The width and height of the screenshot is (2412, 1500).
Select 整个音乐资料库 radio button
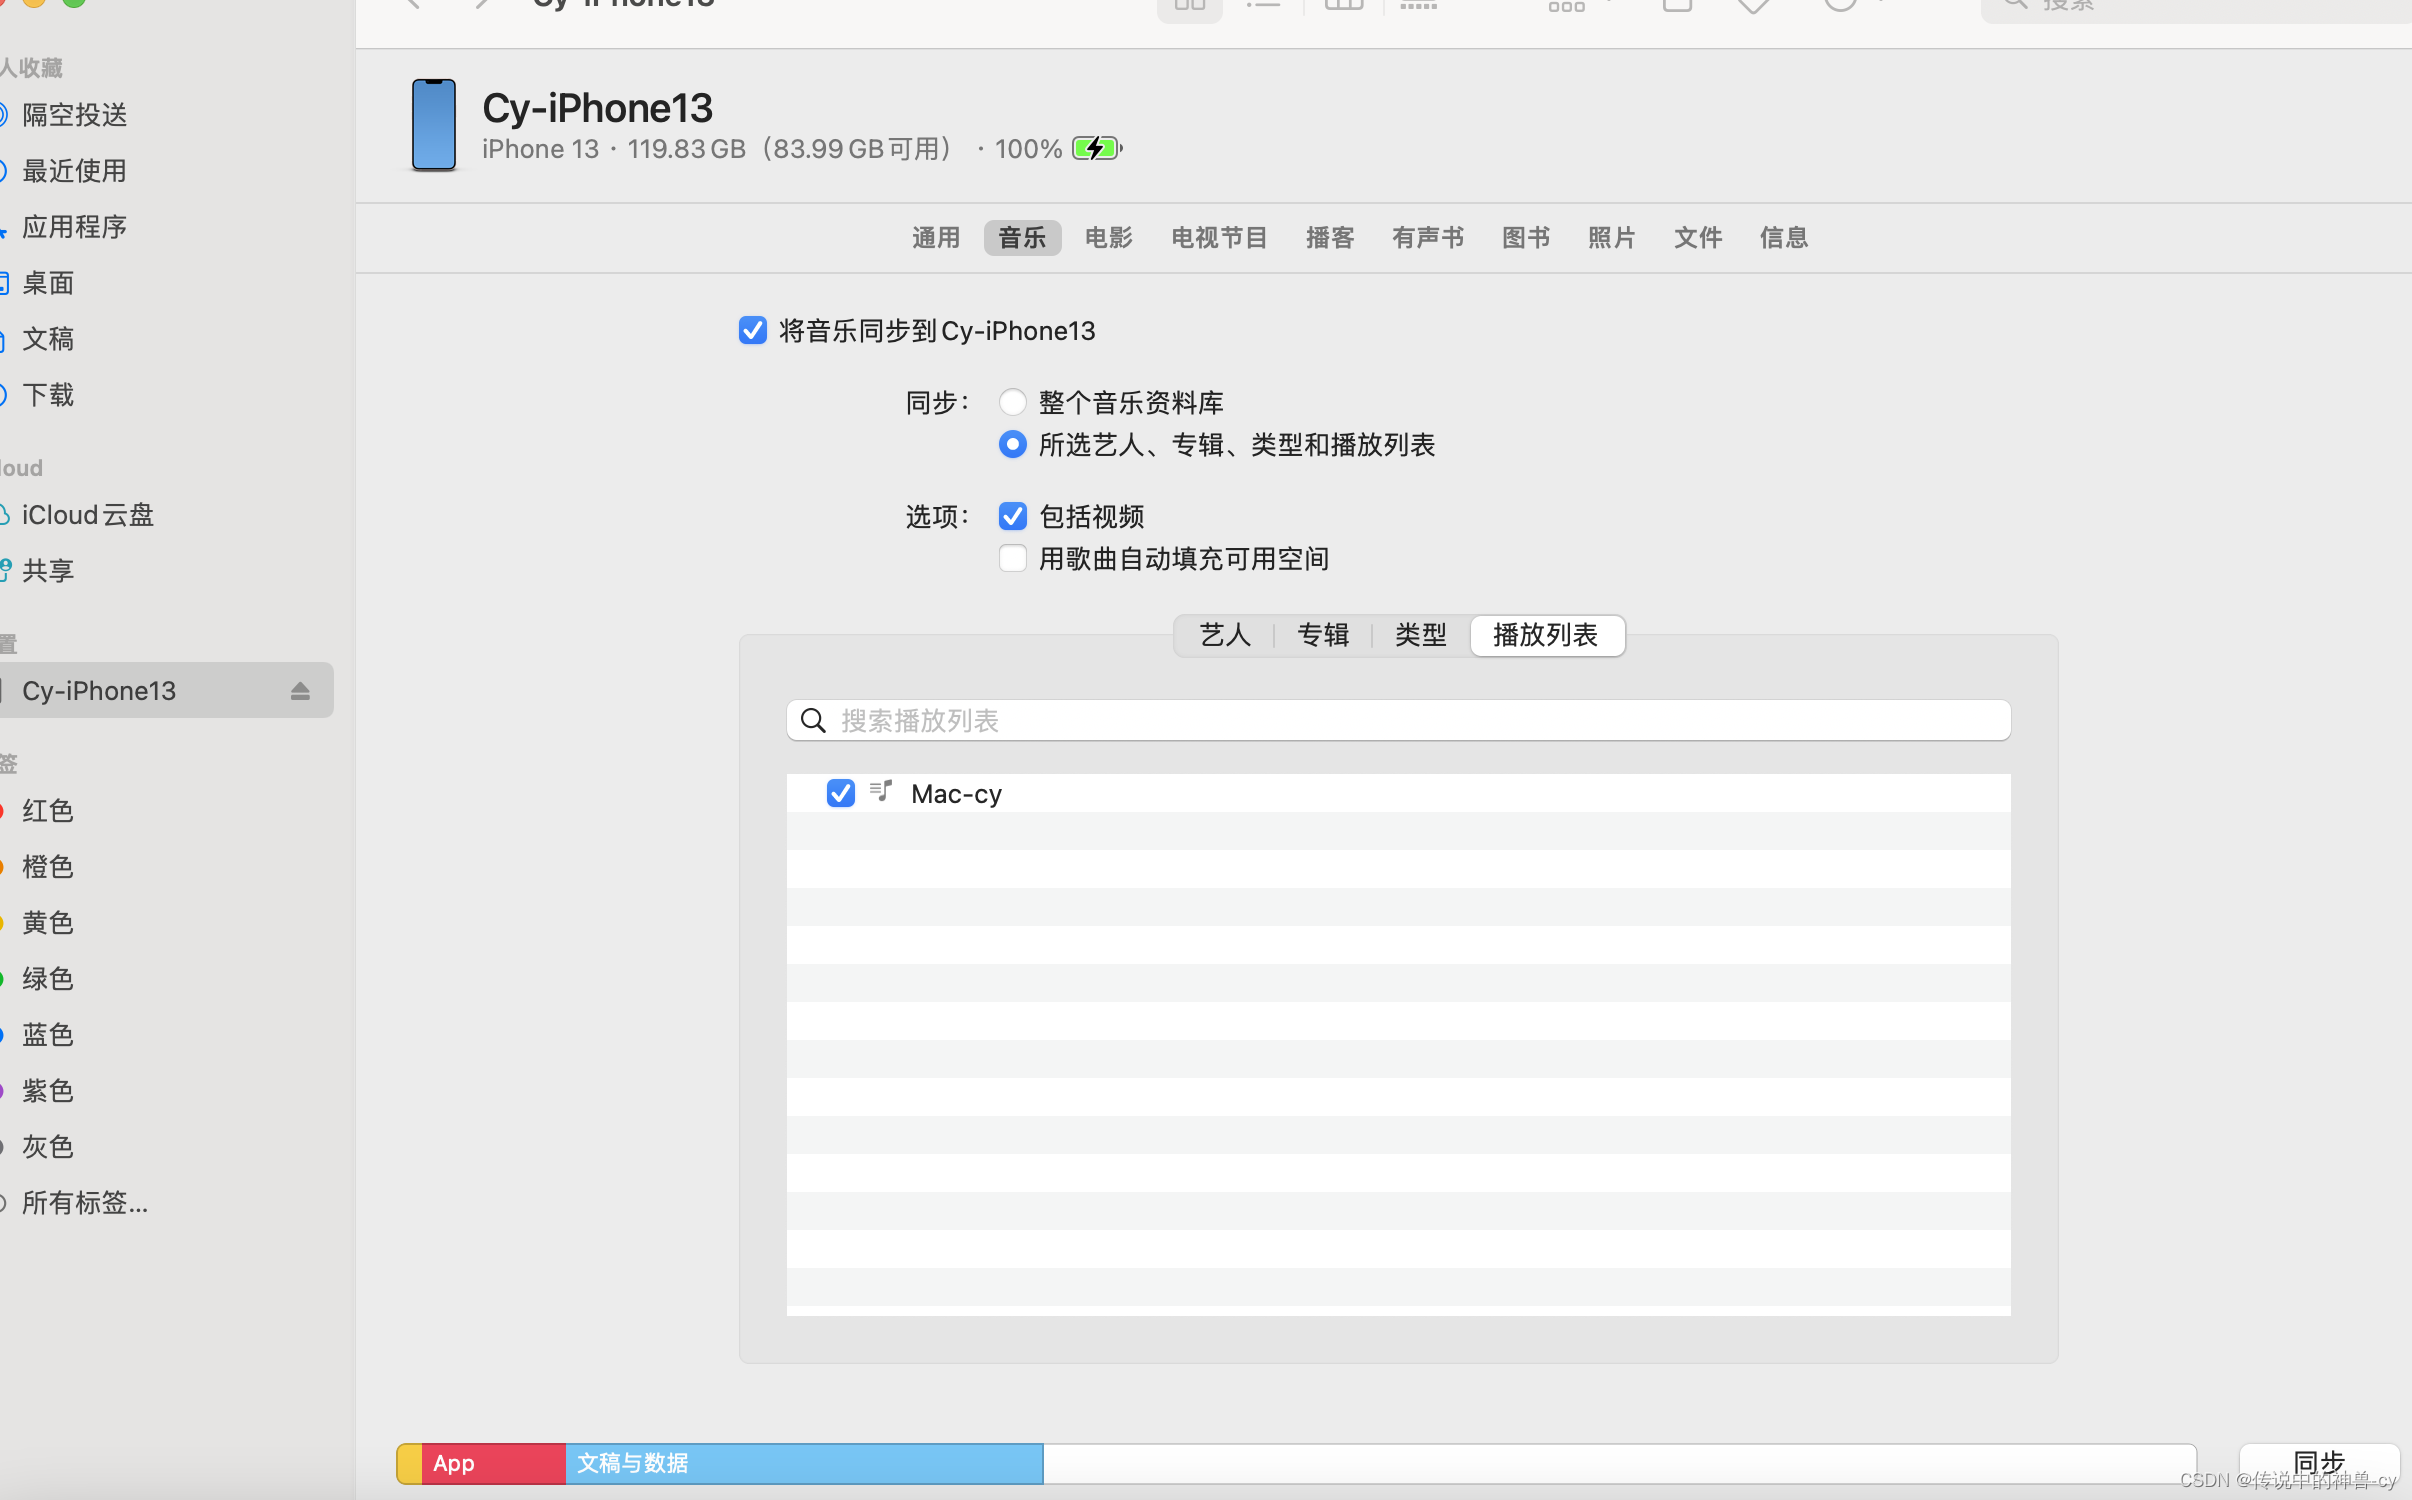click(x=1012, y=403)
